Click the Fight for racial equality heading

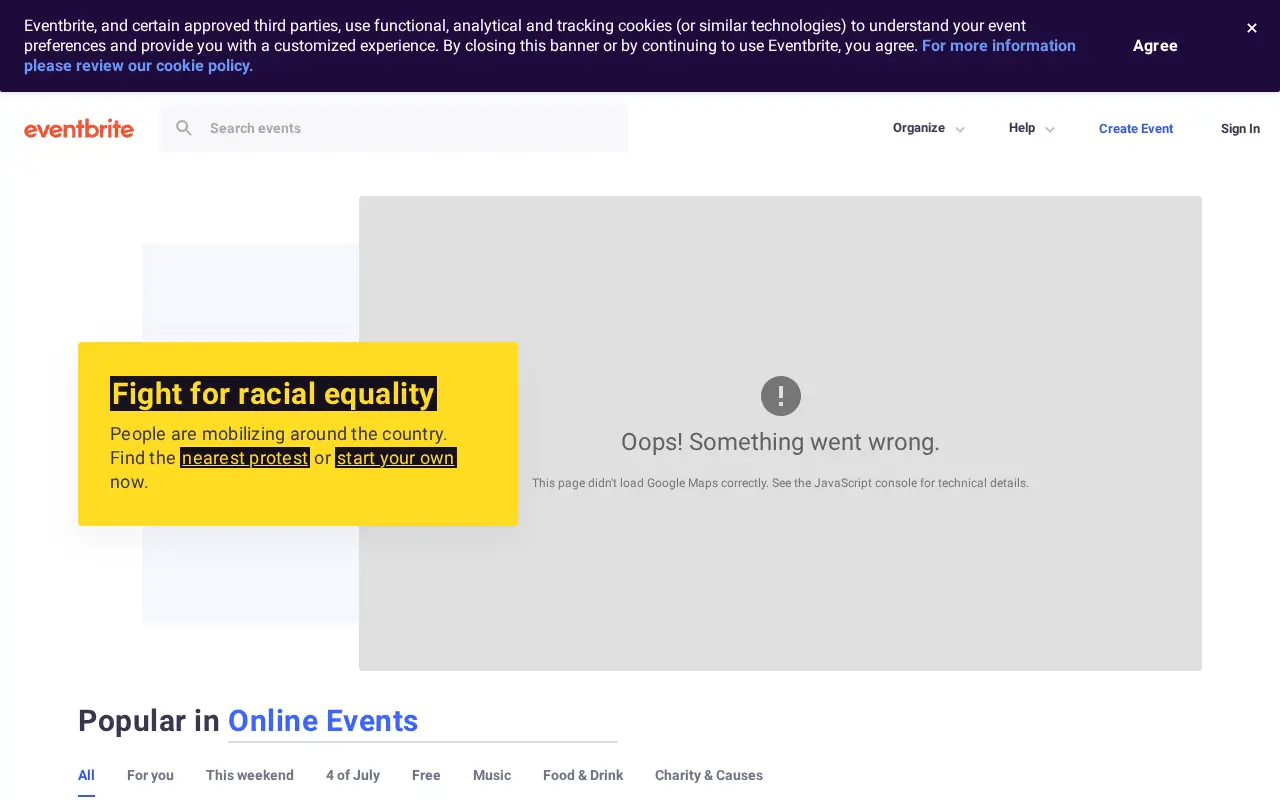point(273,394)
